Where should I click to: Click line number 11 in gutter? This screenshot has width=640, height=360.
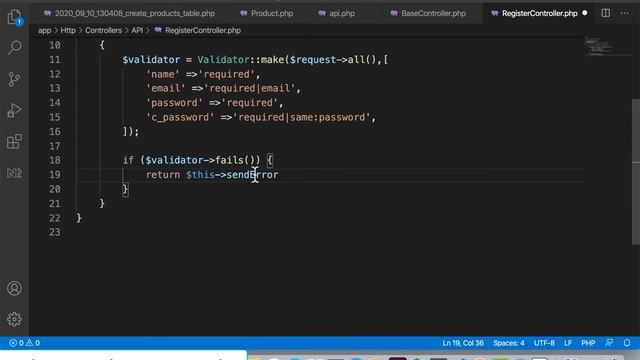pos(55,60)
